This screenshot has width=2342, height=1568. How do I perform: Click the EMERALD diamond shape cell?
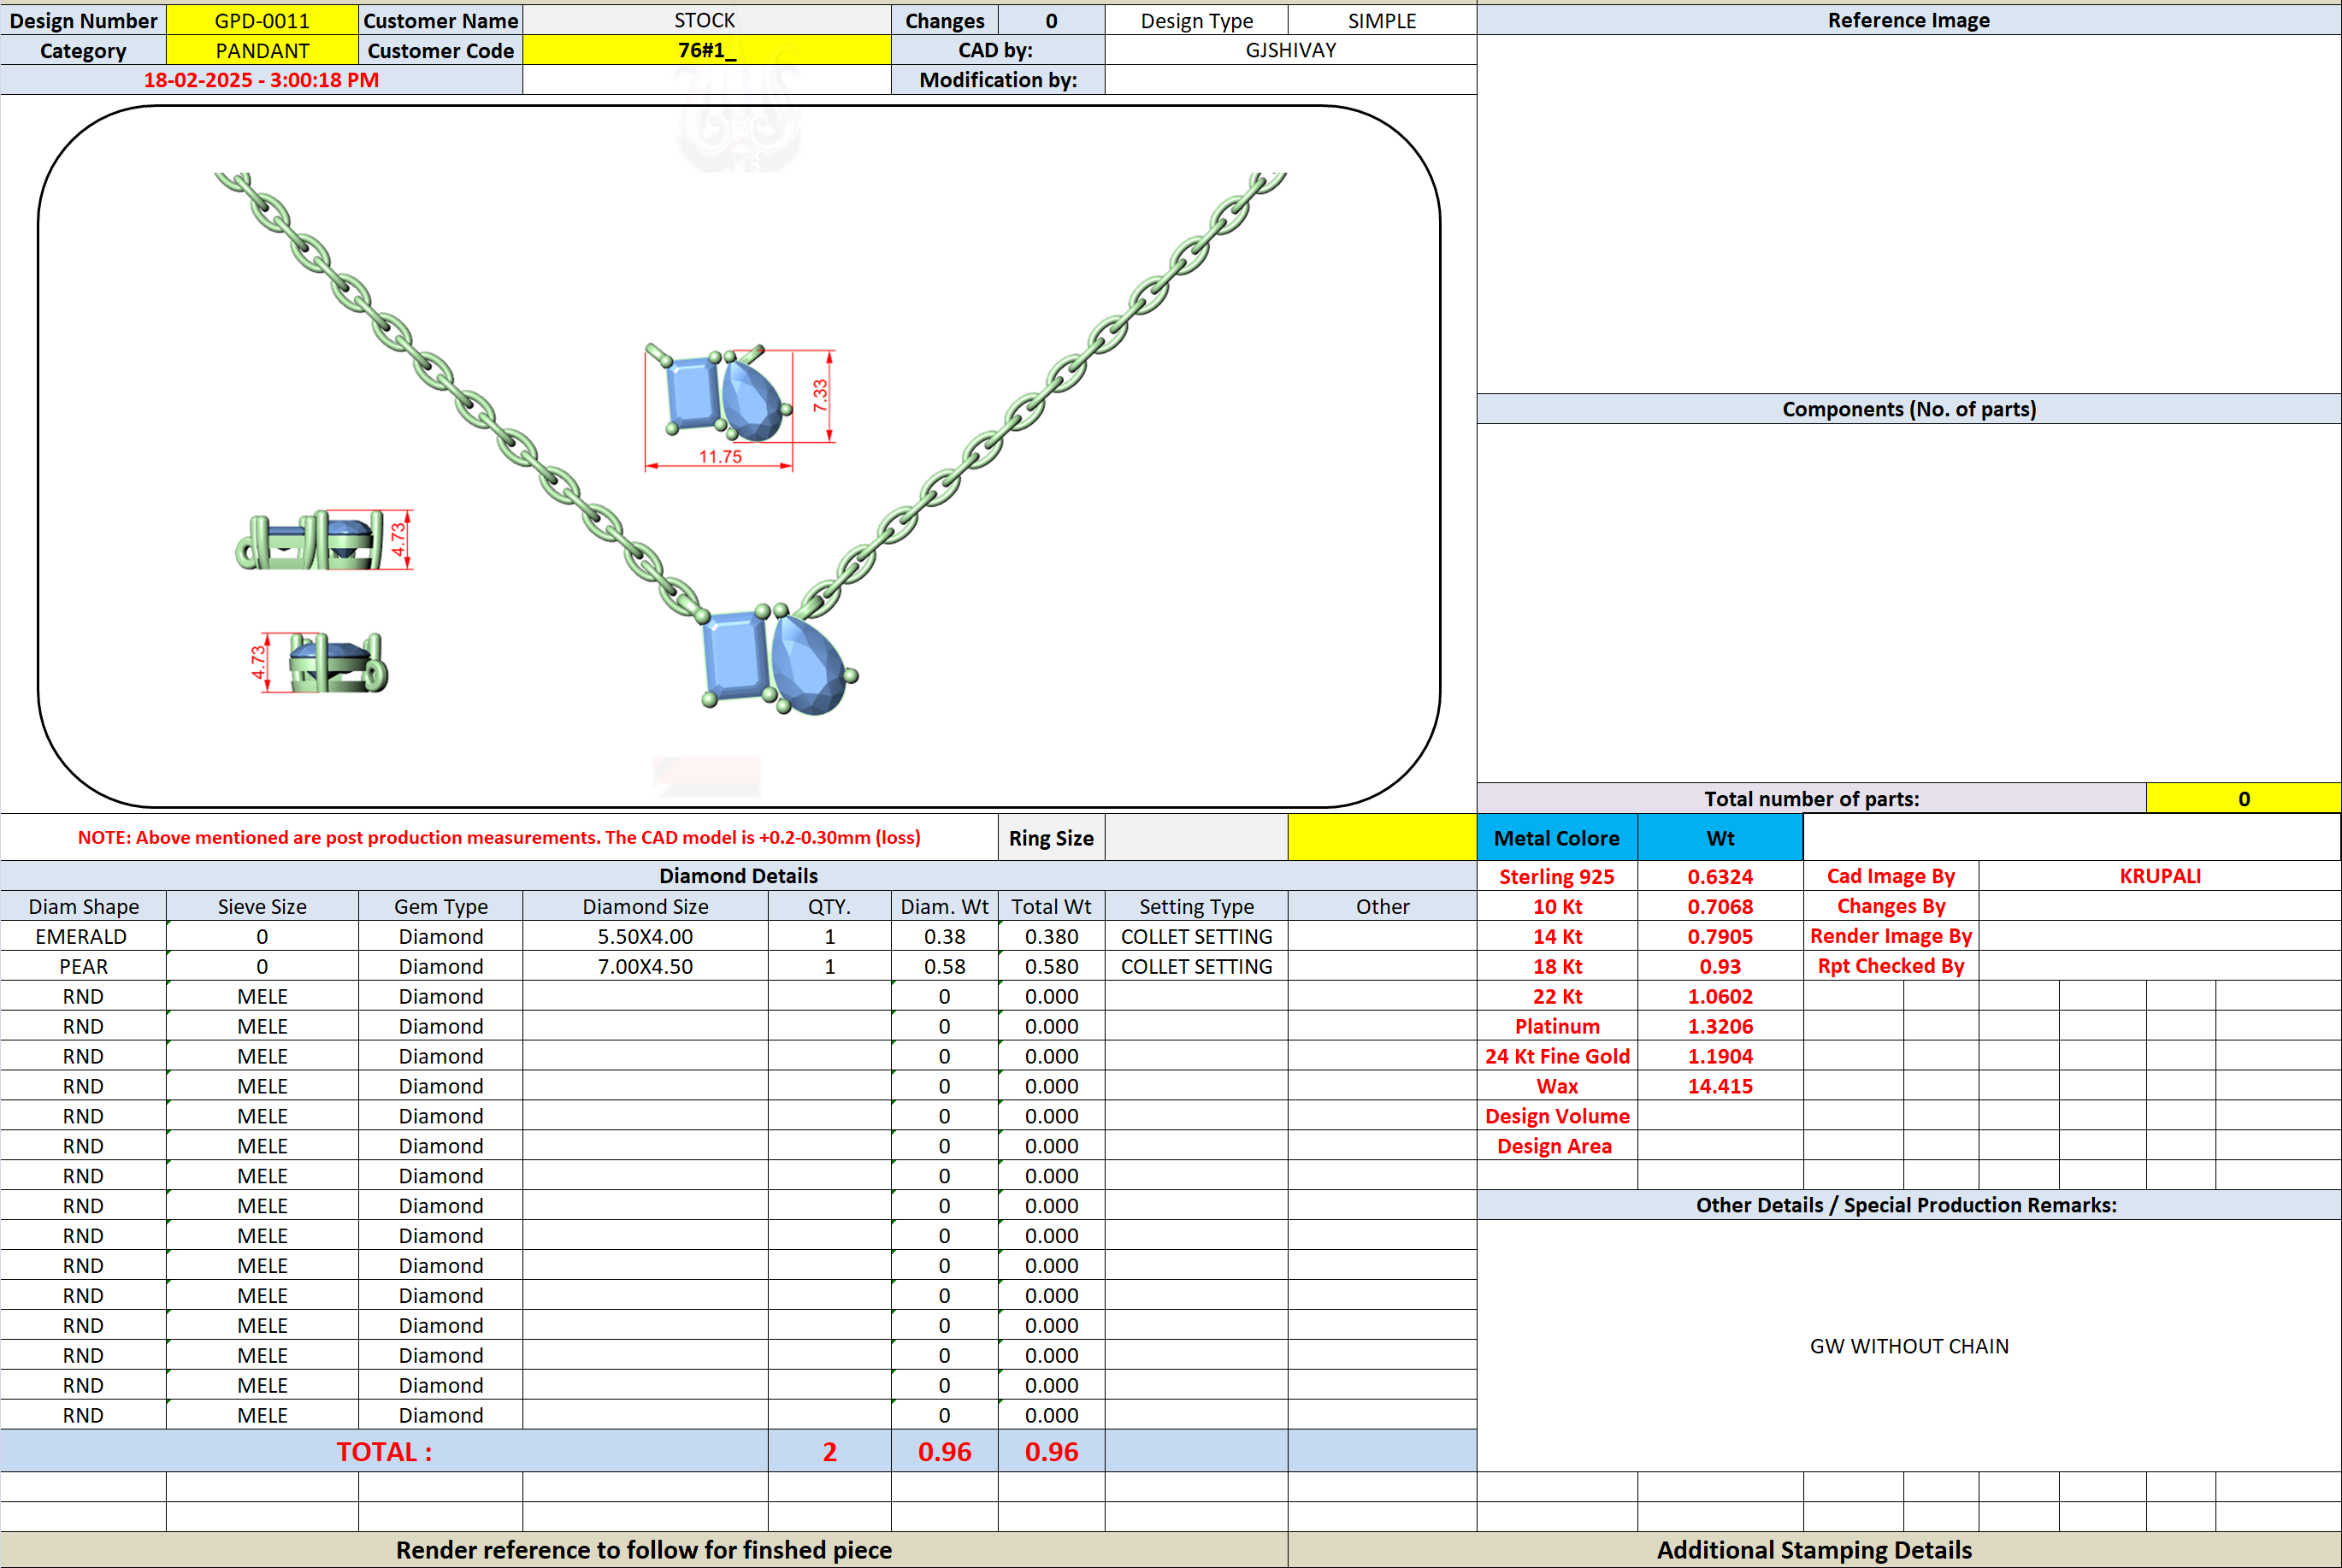click(82, 937)
